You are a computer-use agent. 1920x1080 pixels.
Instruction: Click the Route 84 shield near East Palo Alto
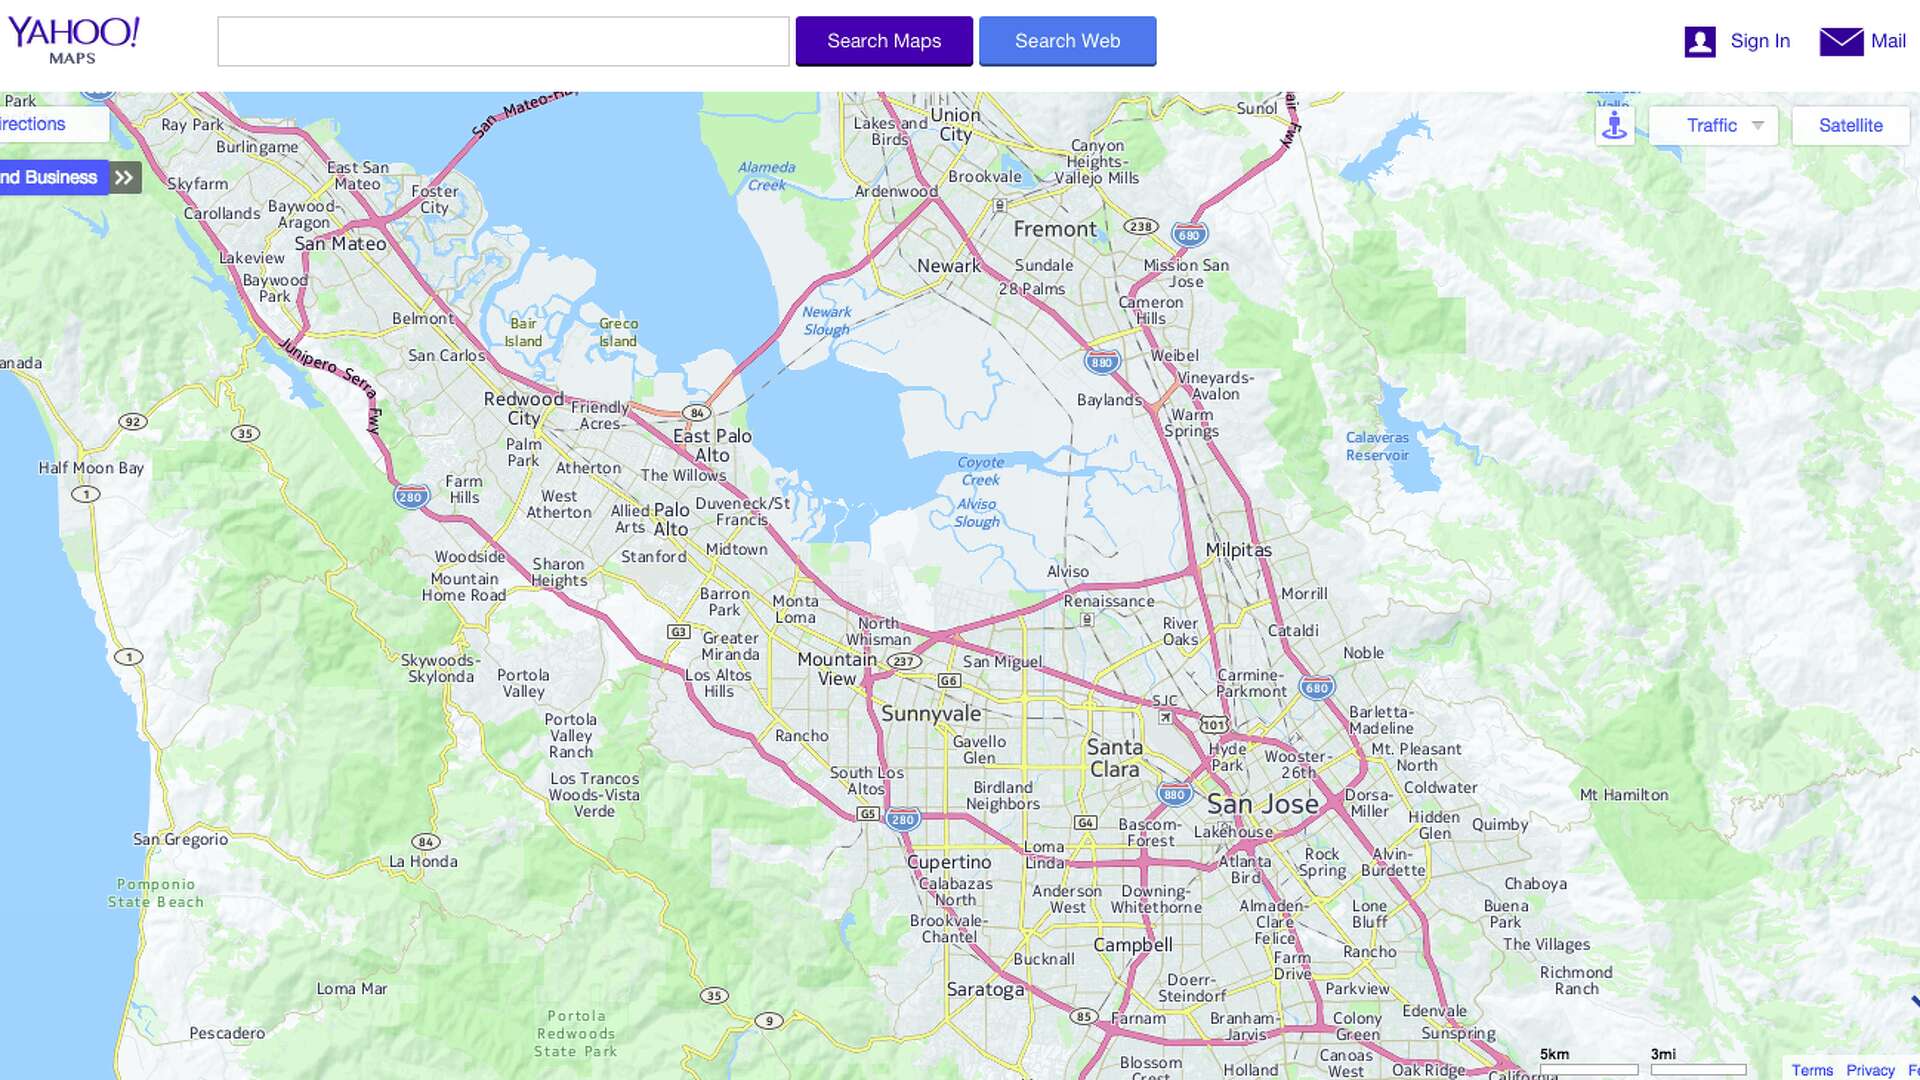tap(696, 413)
